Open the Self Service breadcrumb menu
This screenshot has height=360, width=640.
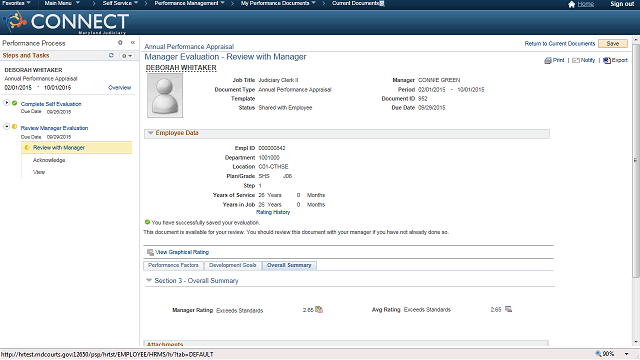coord(120,3)
